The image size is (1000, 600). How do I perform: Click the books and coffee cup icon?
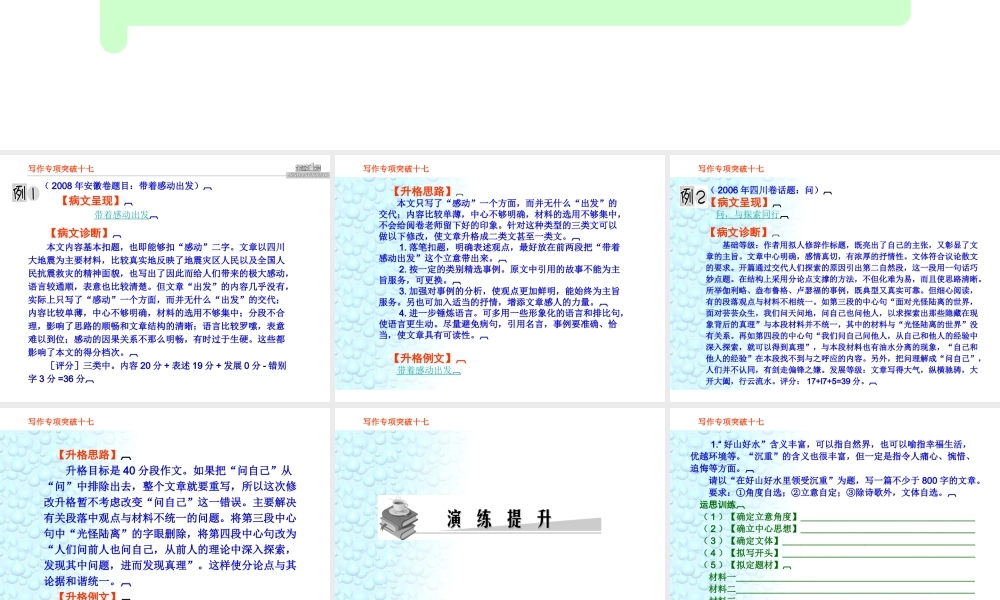[399, 518]
